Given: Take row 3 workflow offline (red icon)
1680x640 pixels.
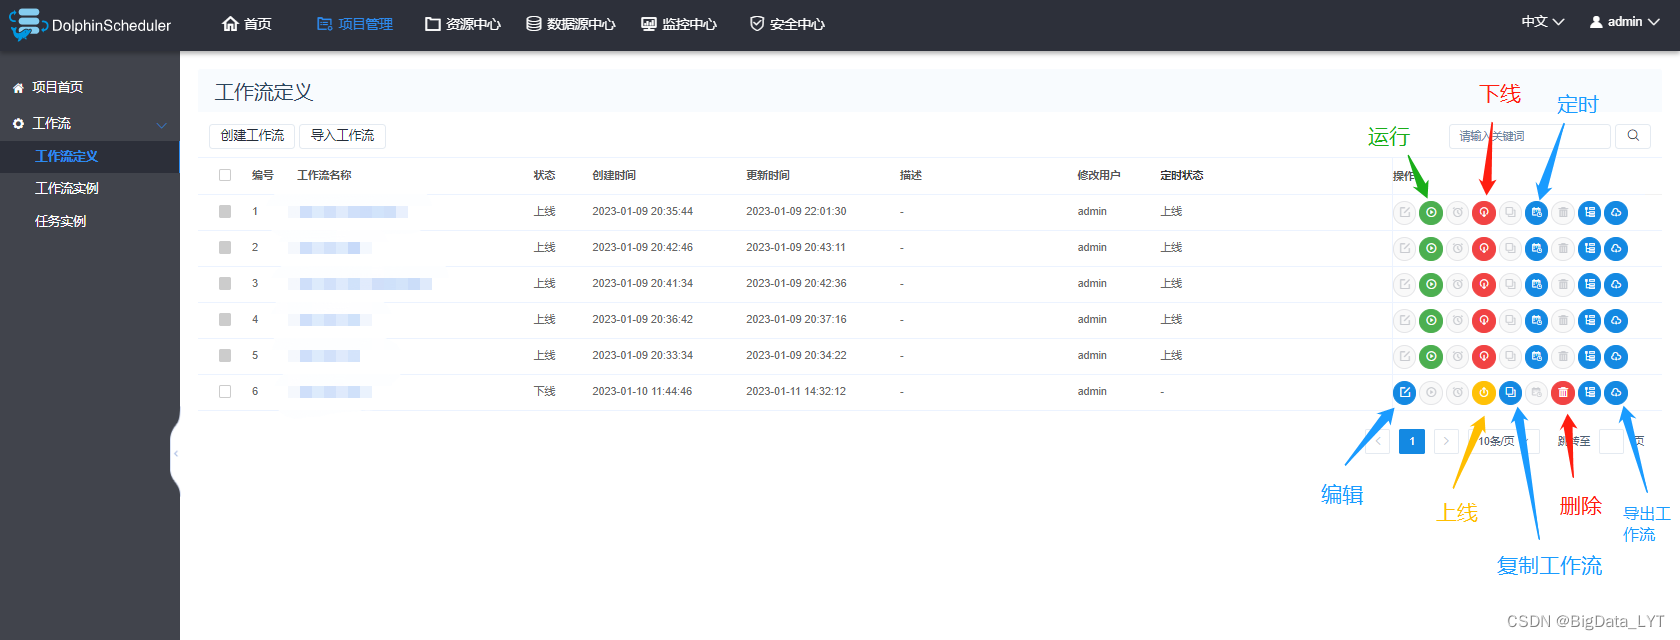Looking at the screenshot, I should [x=1484, y=284].
